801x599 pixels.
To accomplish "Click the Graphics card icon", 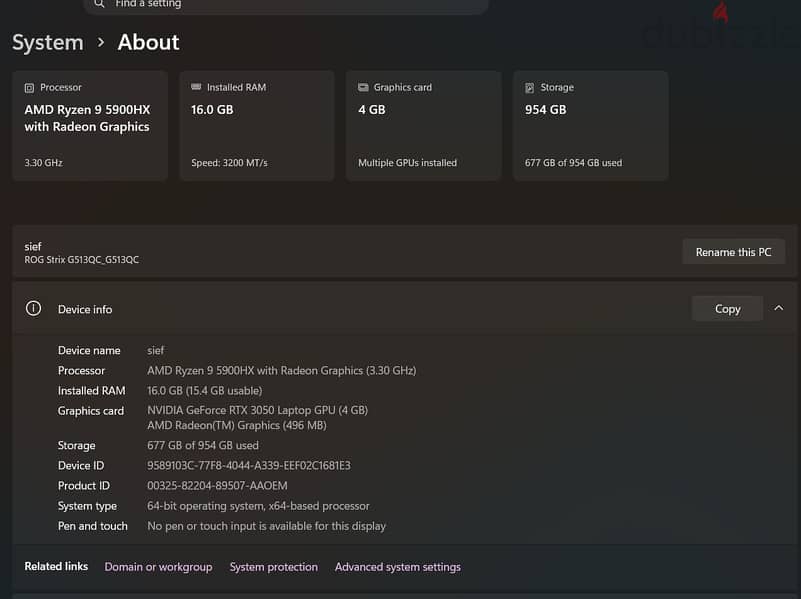I will (363, 87).
